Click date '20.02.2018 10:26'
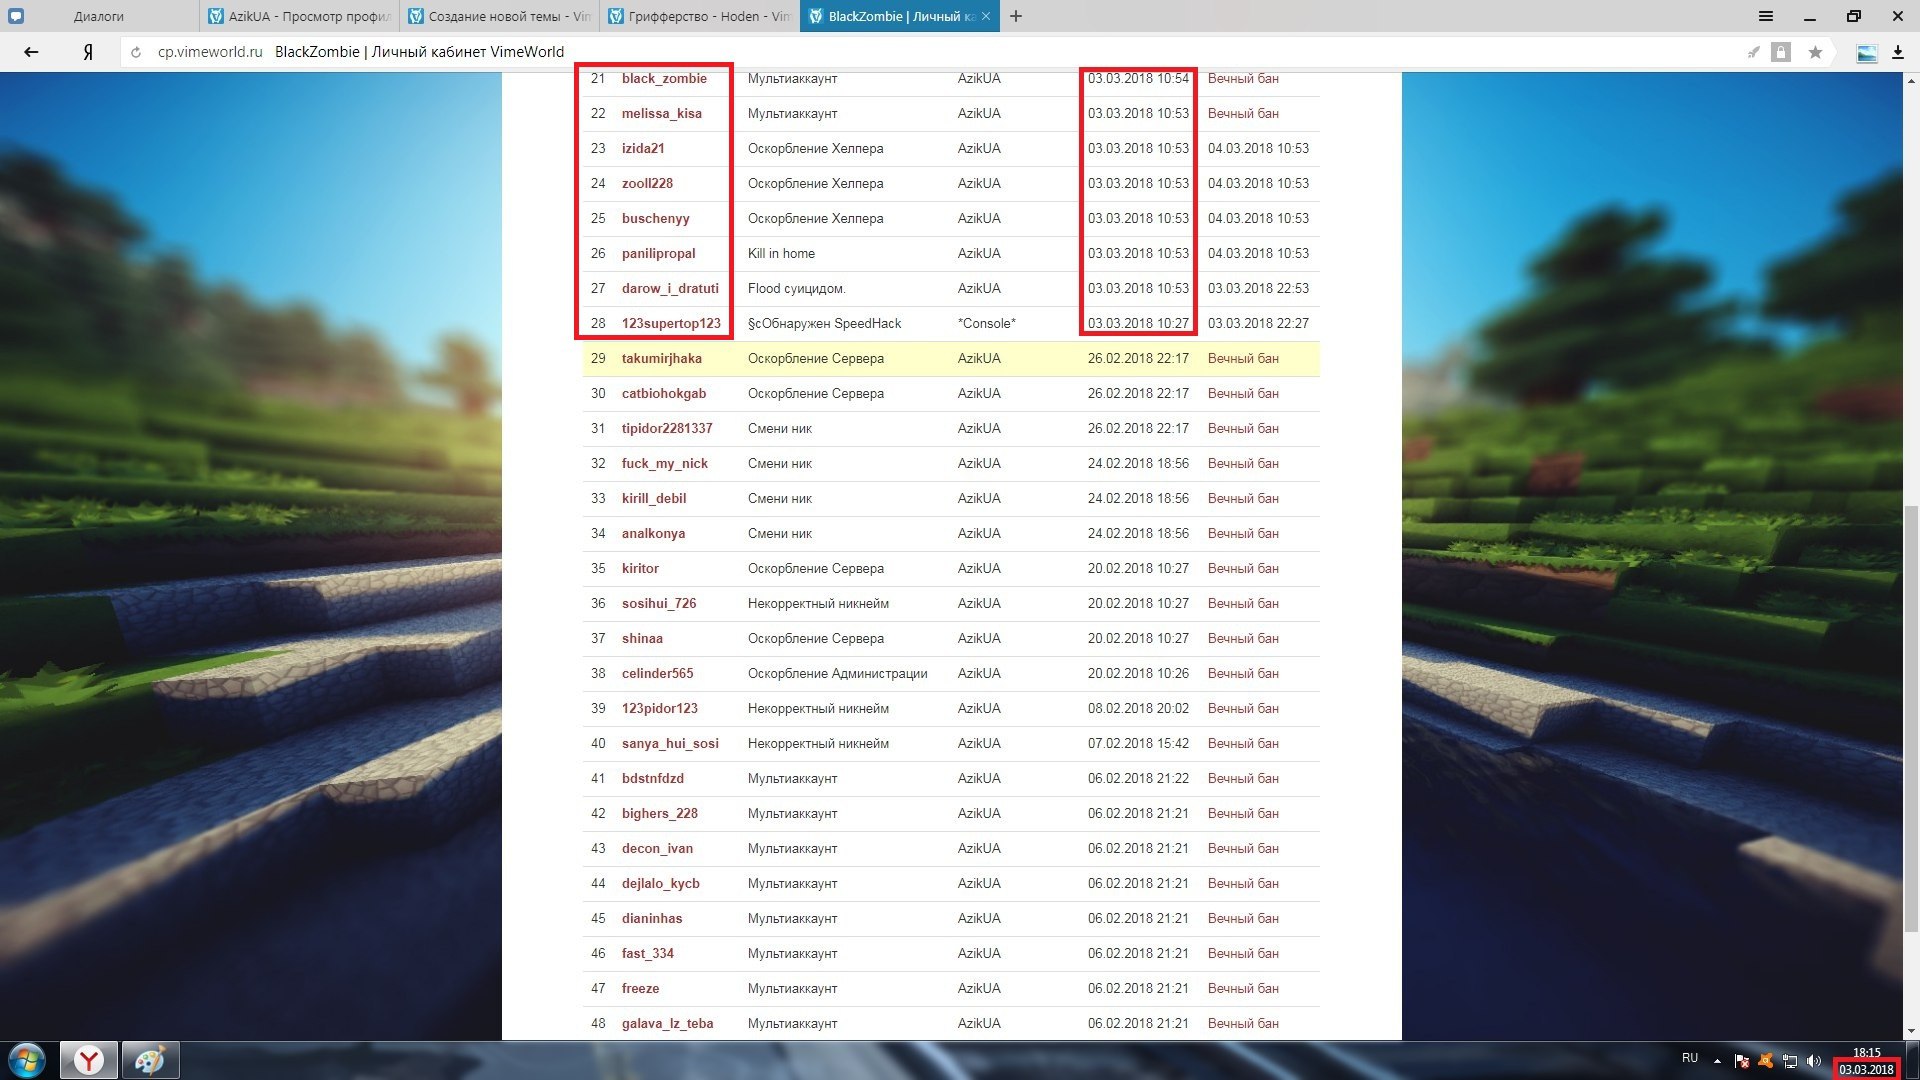Viewport: 1920px width, 1080px height. tap(1138, 673)
